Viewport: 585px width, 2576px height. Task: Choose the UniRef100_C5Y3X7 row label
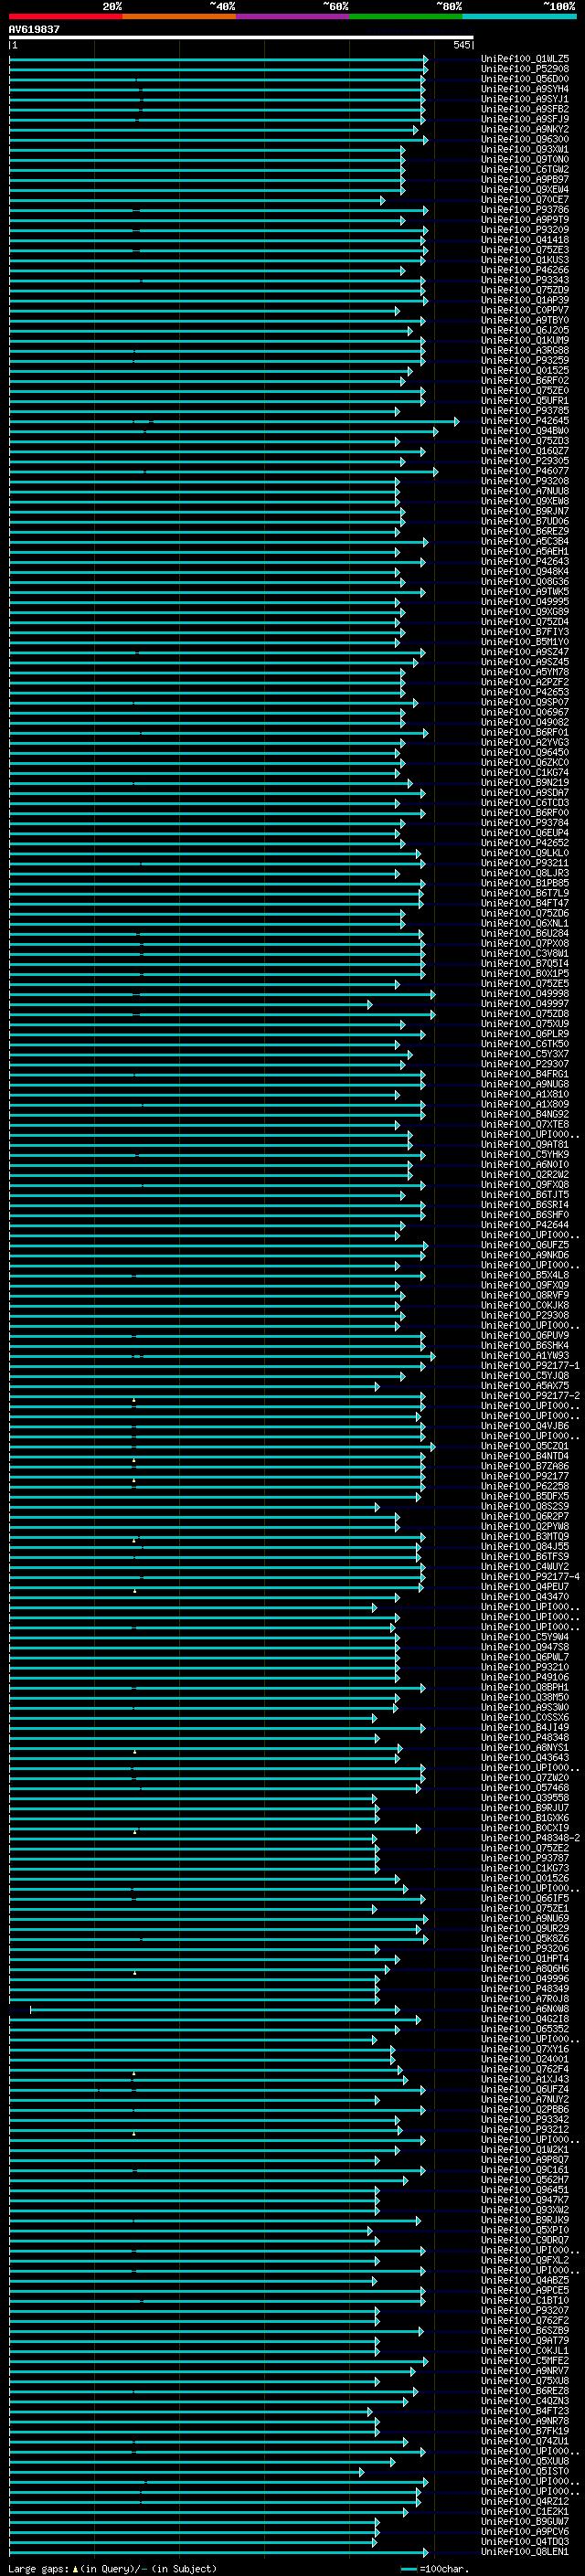[x=525, y=1054]
